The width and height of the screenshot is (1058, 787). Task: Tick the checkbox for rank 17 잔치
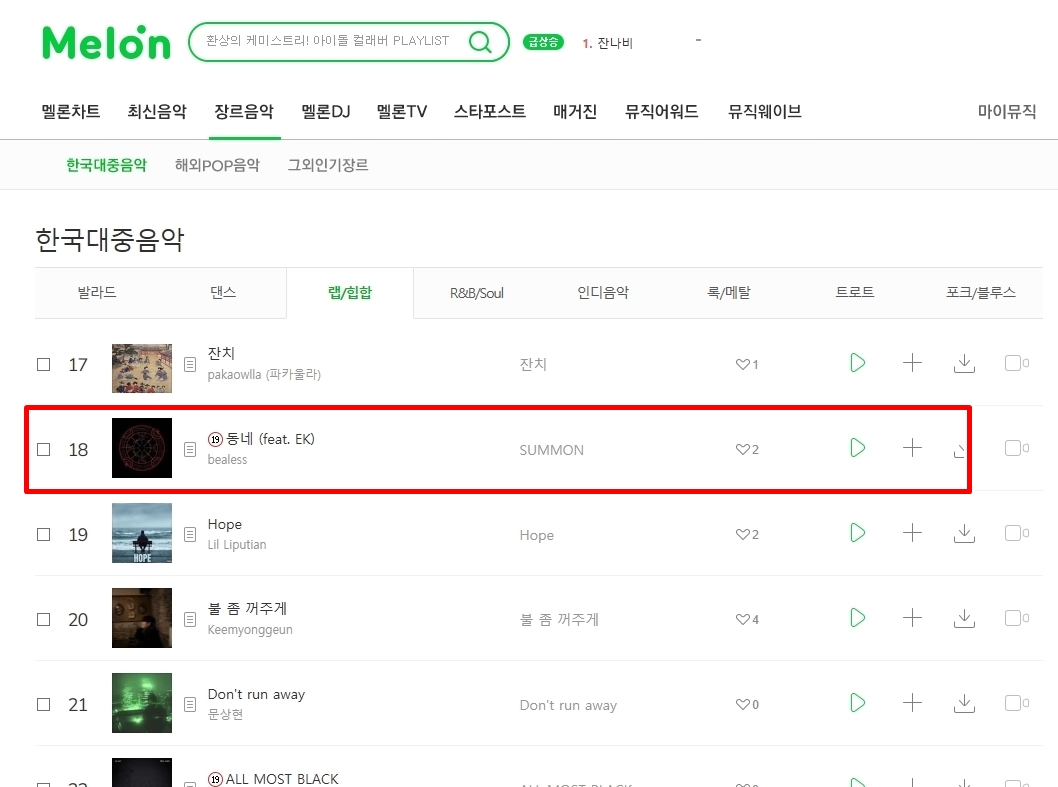[44, 364]
